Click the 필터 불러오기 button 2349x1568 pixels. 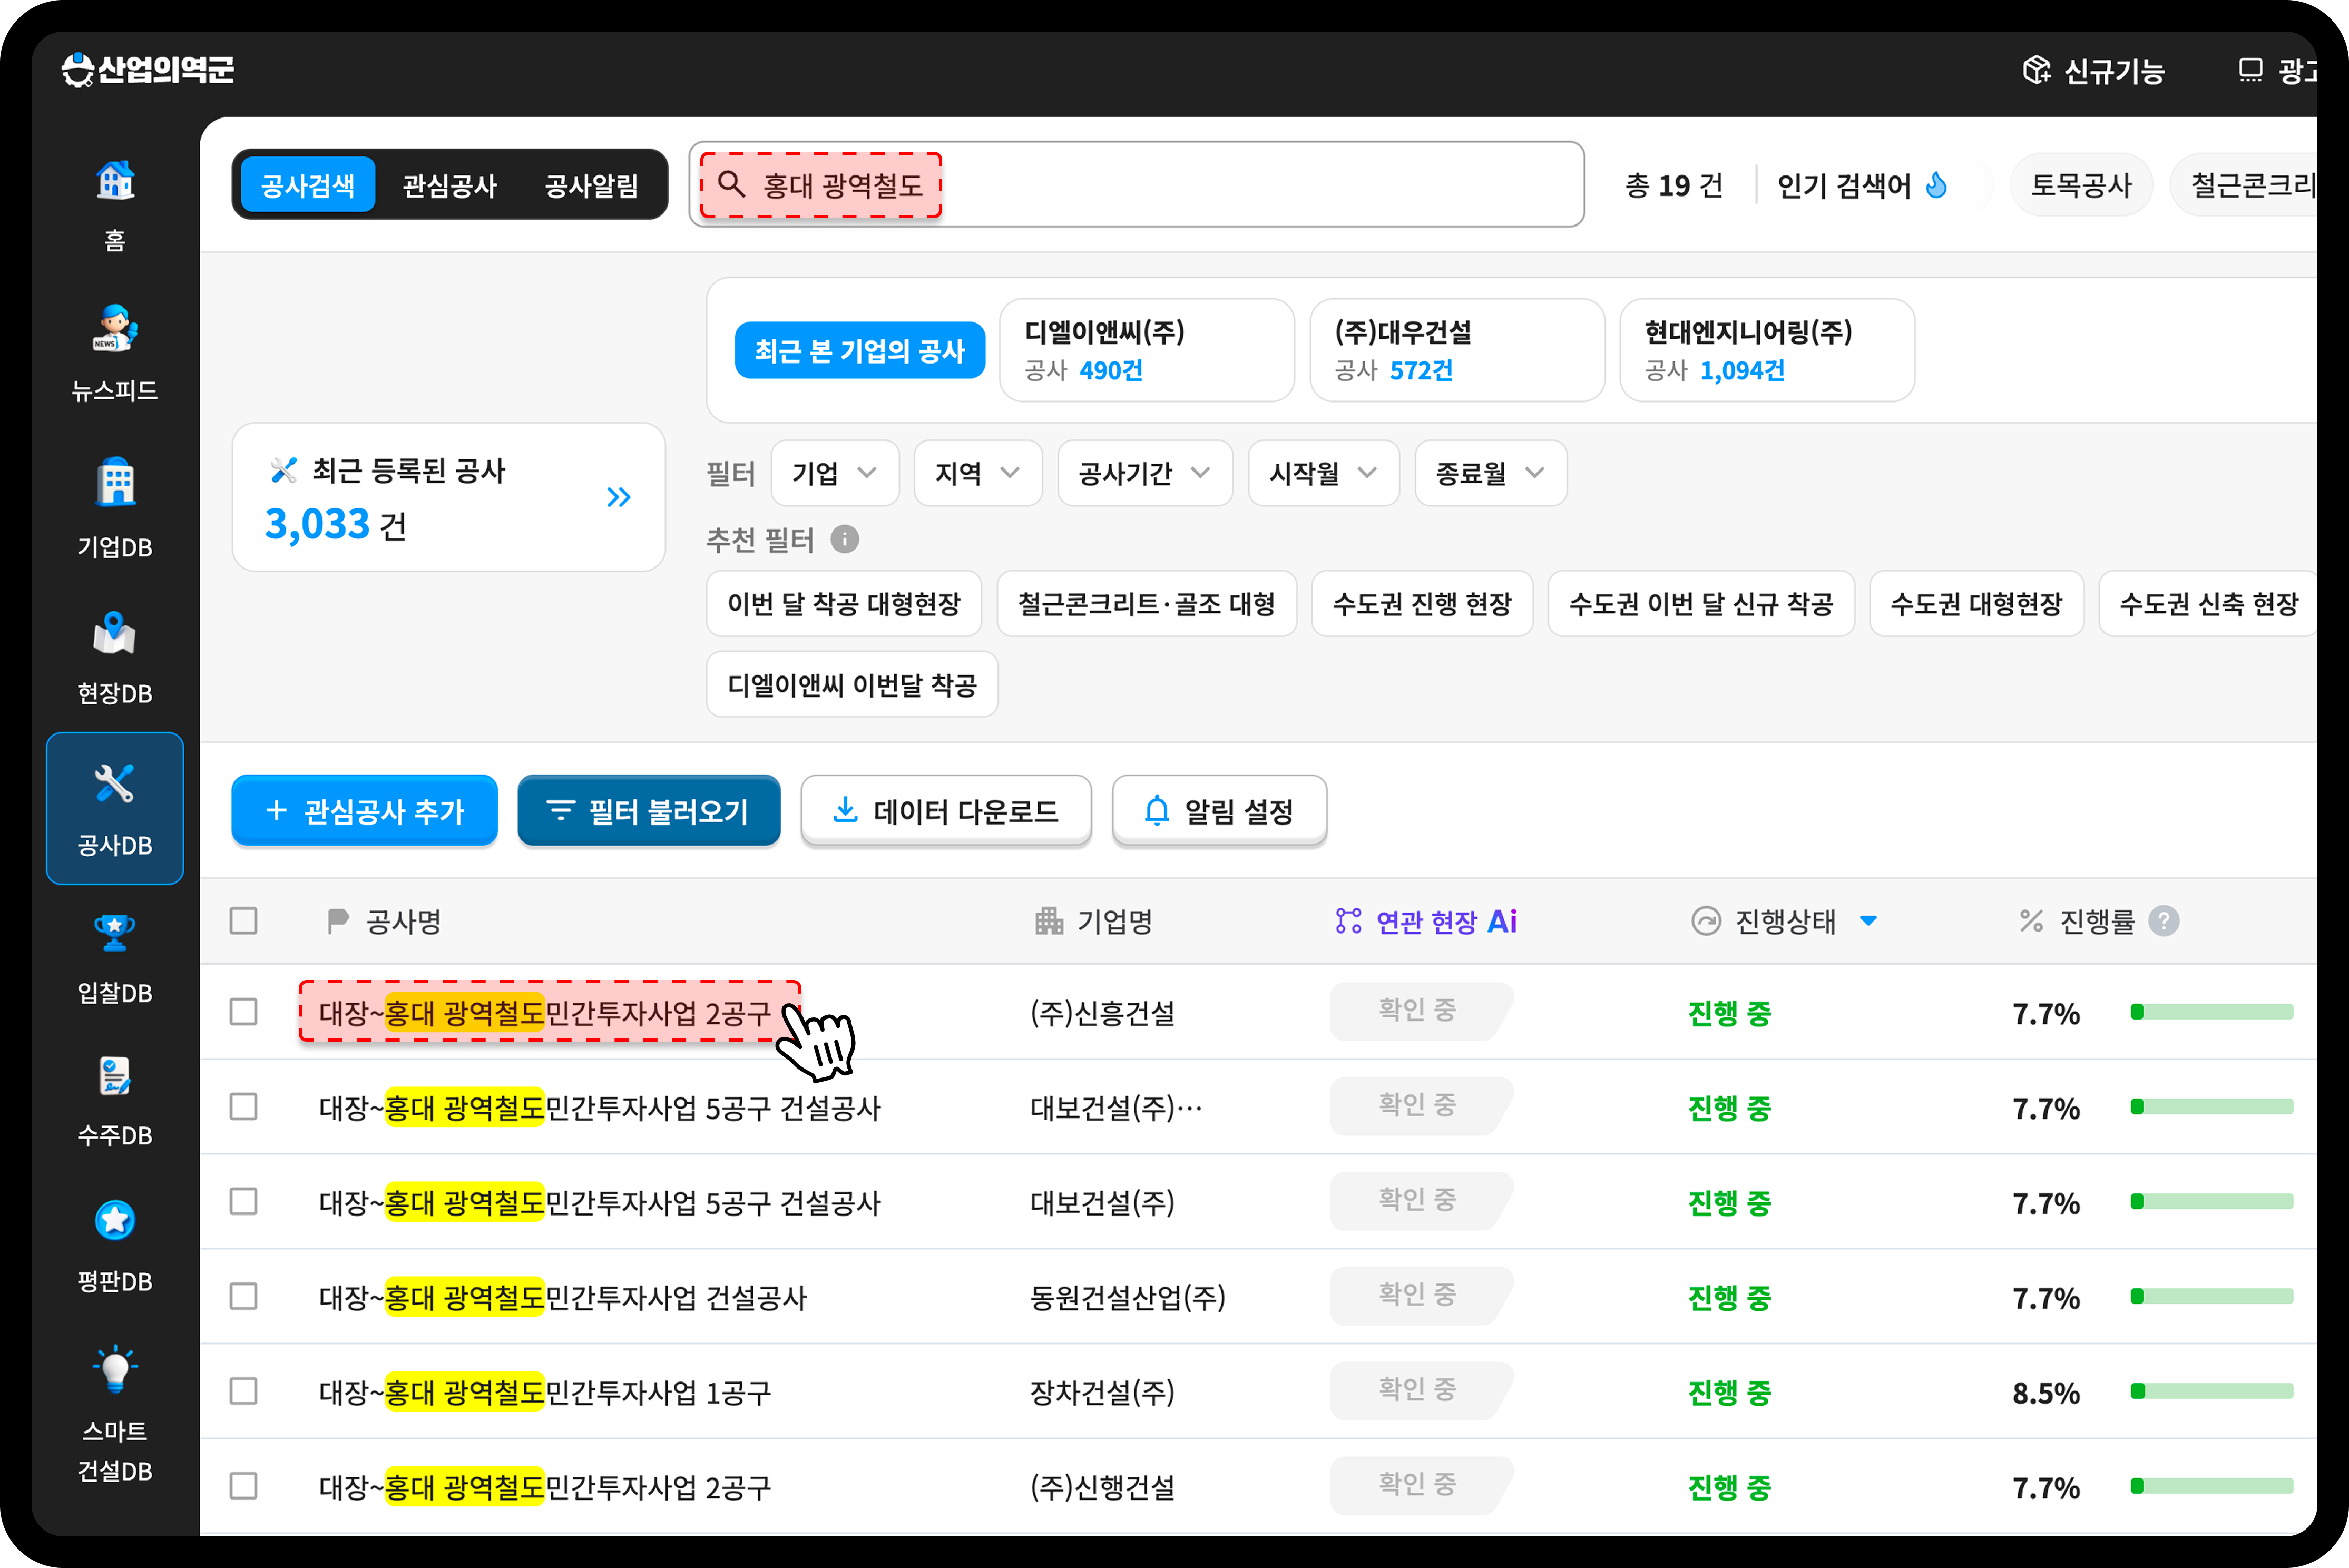click(x=649, y=811)
